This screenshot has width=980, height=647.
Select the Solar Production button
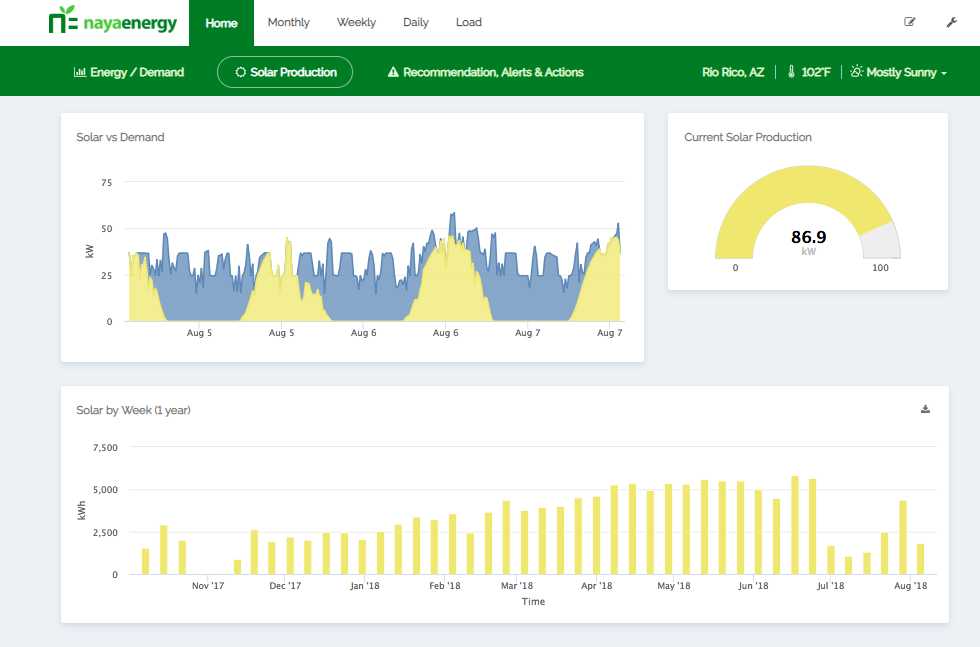click(285, 73)
